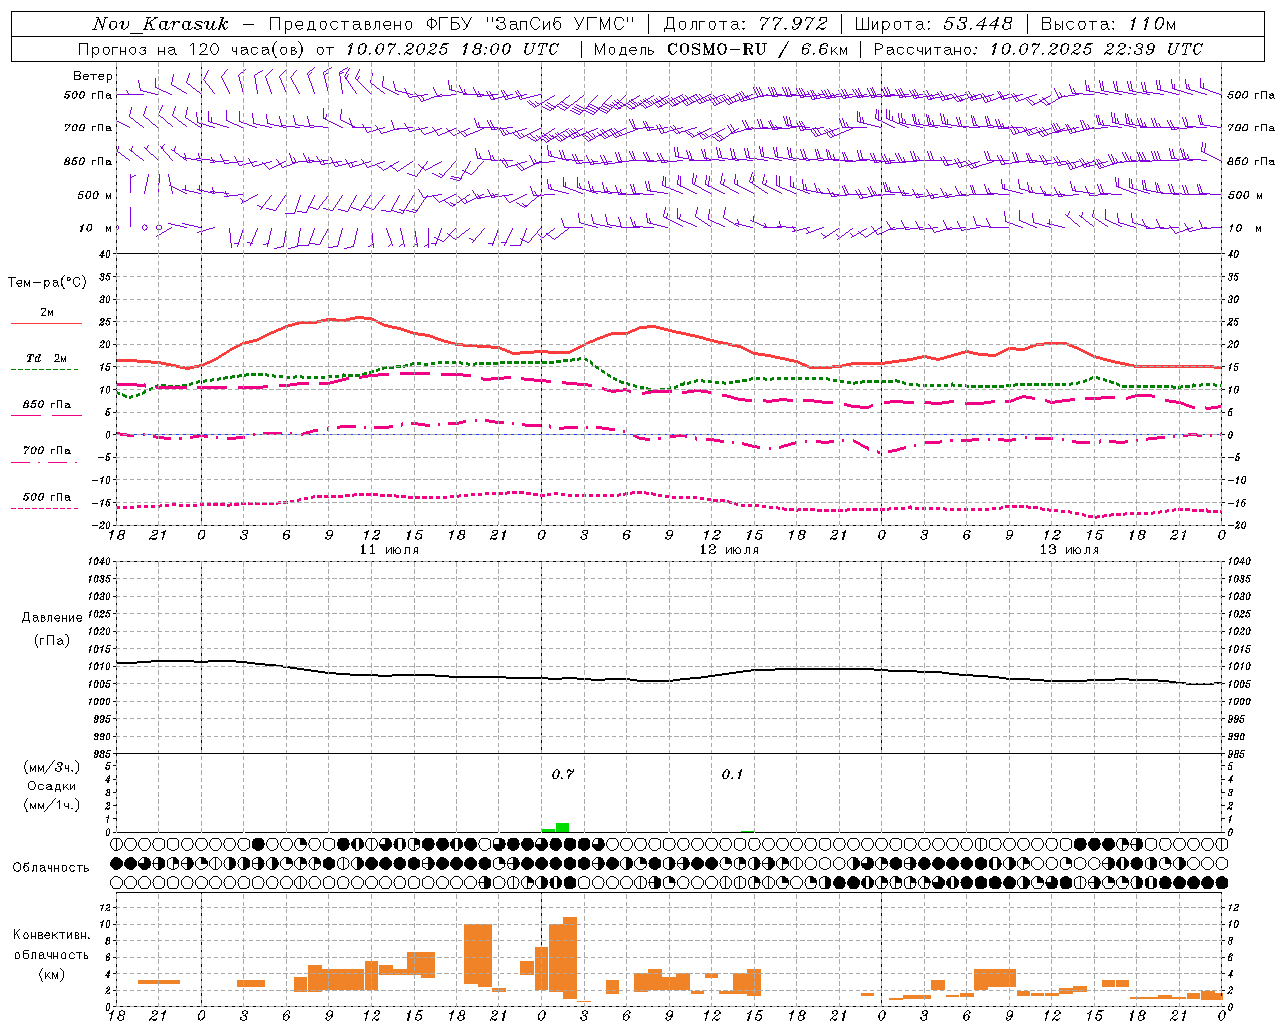This screenshot has height=1024, width=1280.
Task: Click the Давление pressure panel label
Action: 52,618
